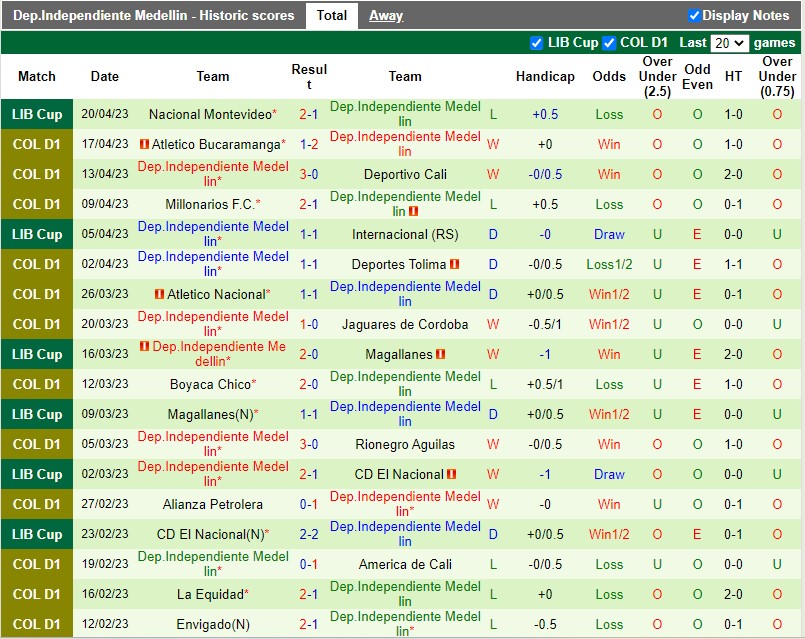Screen dimensions: 805x639
Task: Click the 3-0 result against Deportivo Cali
Action: pyautogui.click(x=309, y=174)
